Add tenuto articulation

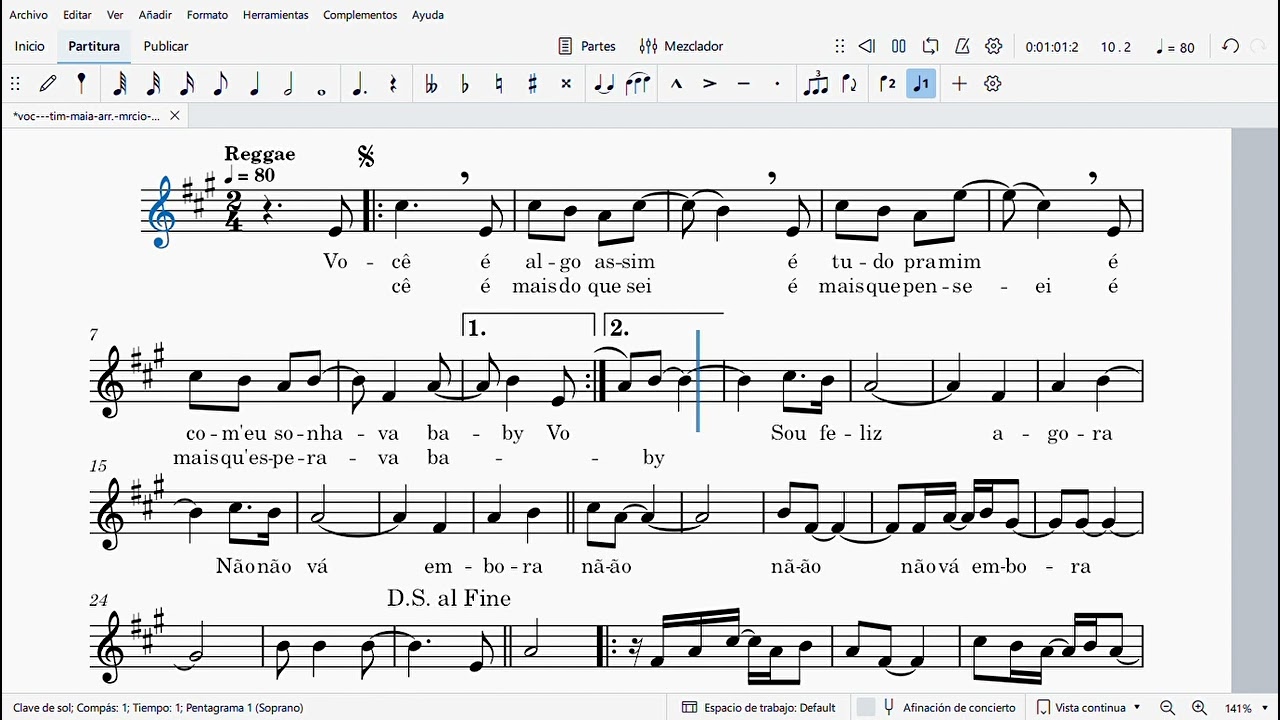point(743,84)
